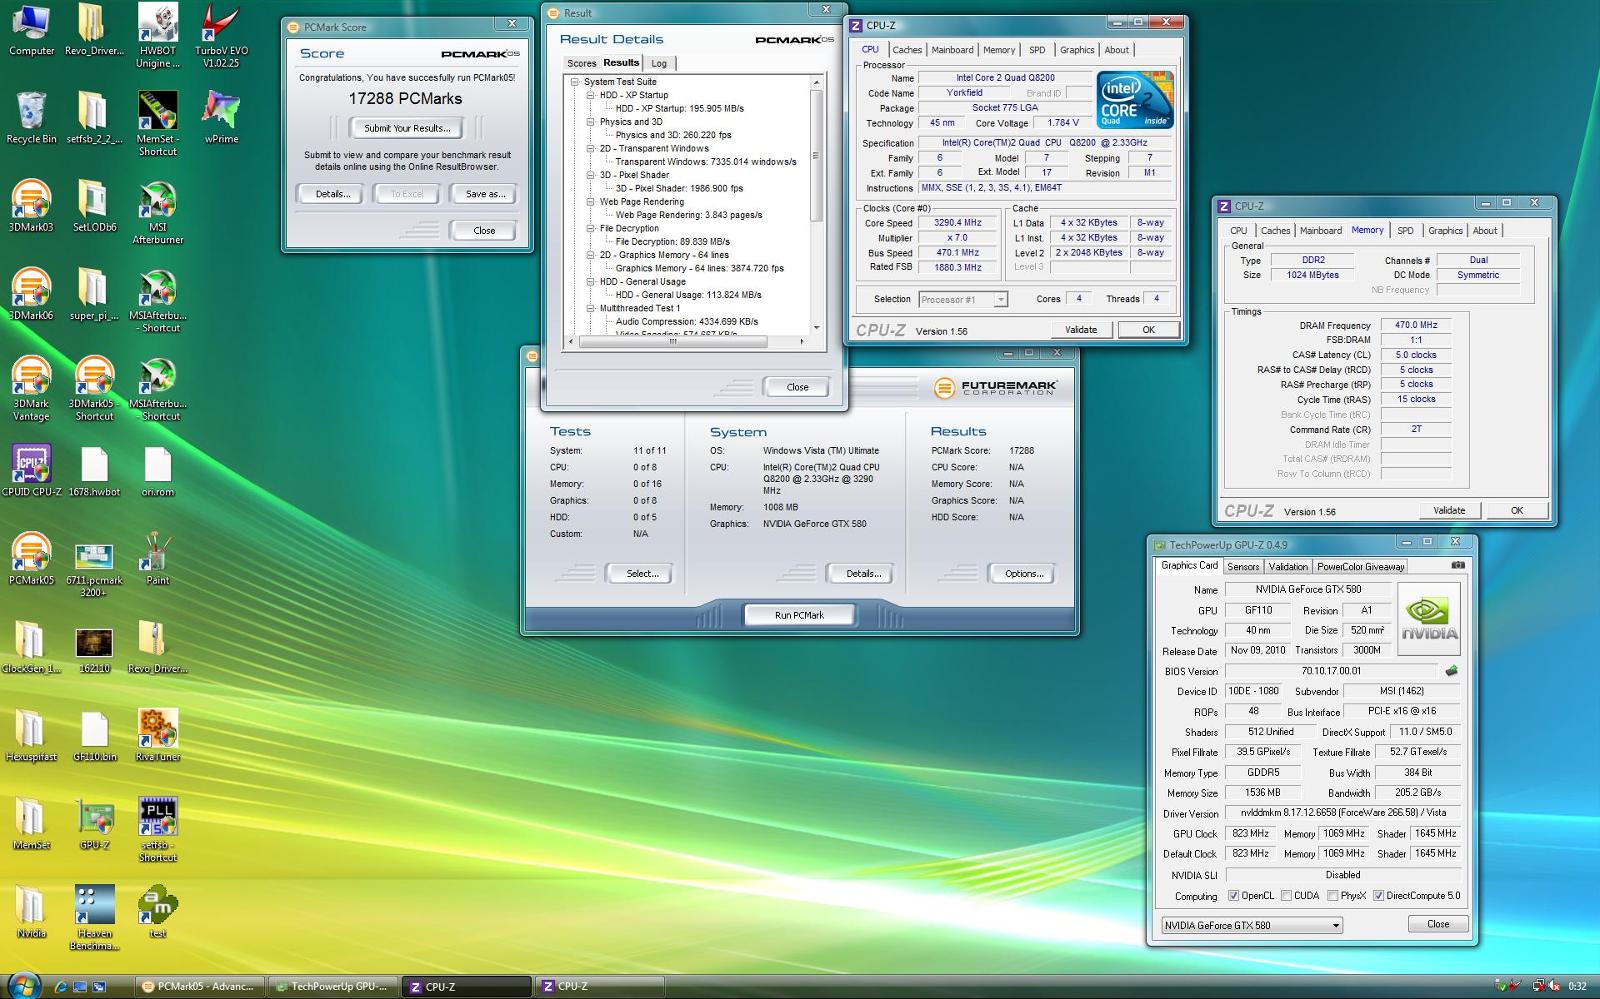Open the Windows Start orb

(23, 984)
